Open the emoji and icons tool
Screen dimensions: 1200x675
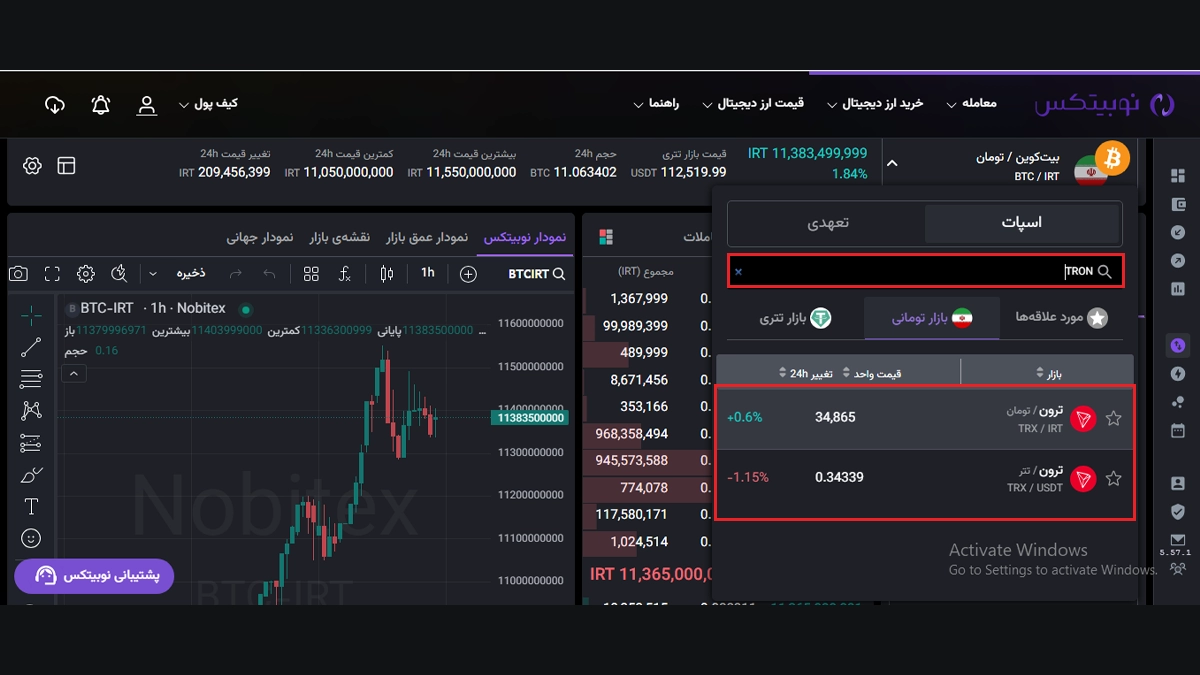31,538
